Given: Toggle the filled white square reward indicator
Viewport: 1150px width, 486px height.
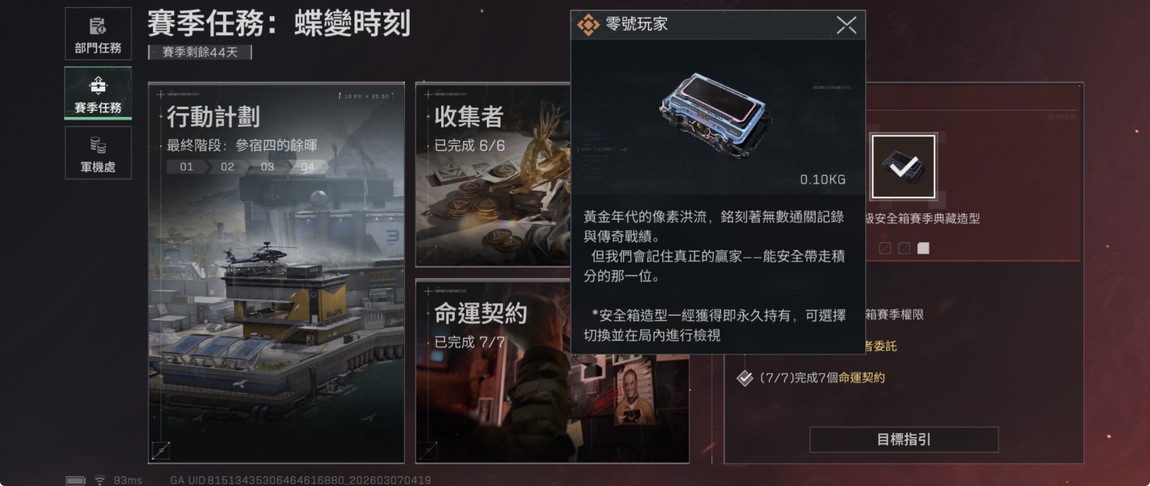Looking at the screenshot, I should pyautogui.click(x=923, y=248).
